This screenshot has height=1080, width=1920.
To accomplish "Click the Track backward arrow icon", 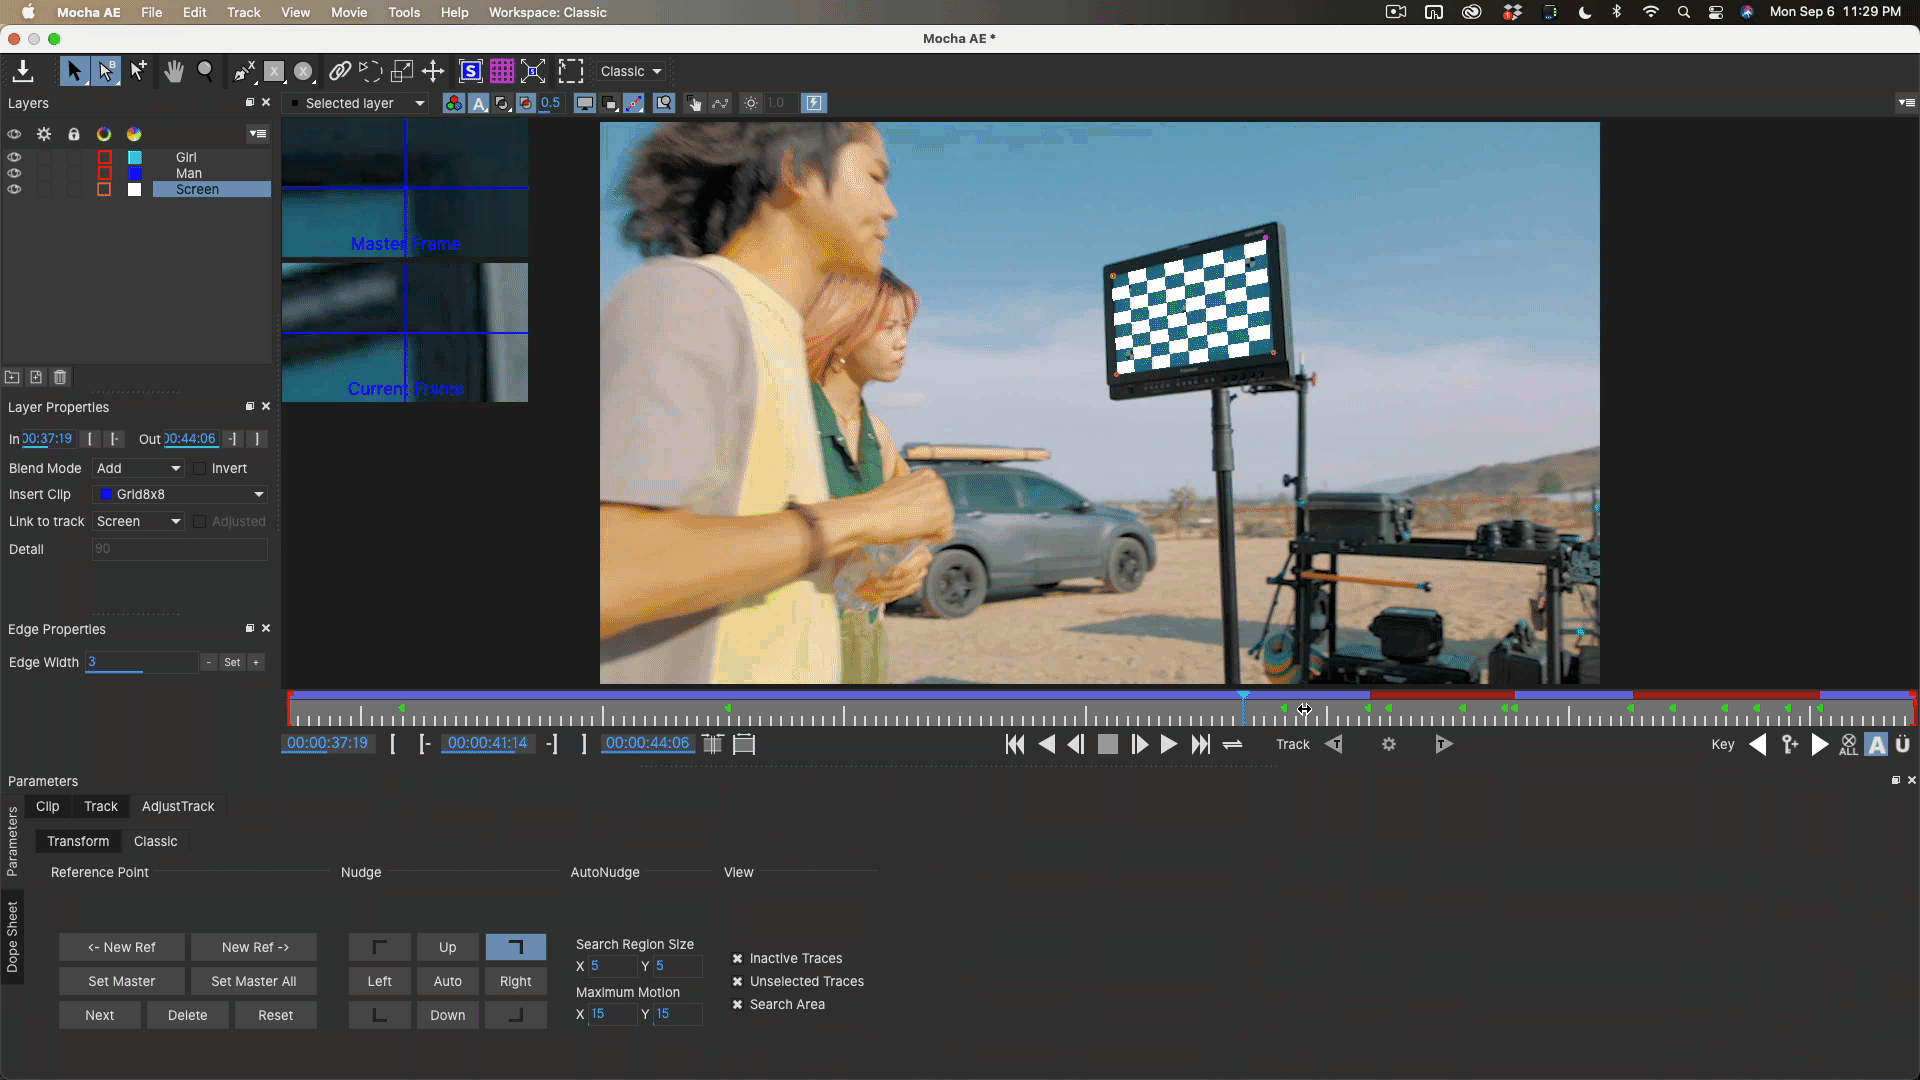I will click(1334, 744).
